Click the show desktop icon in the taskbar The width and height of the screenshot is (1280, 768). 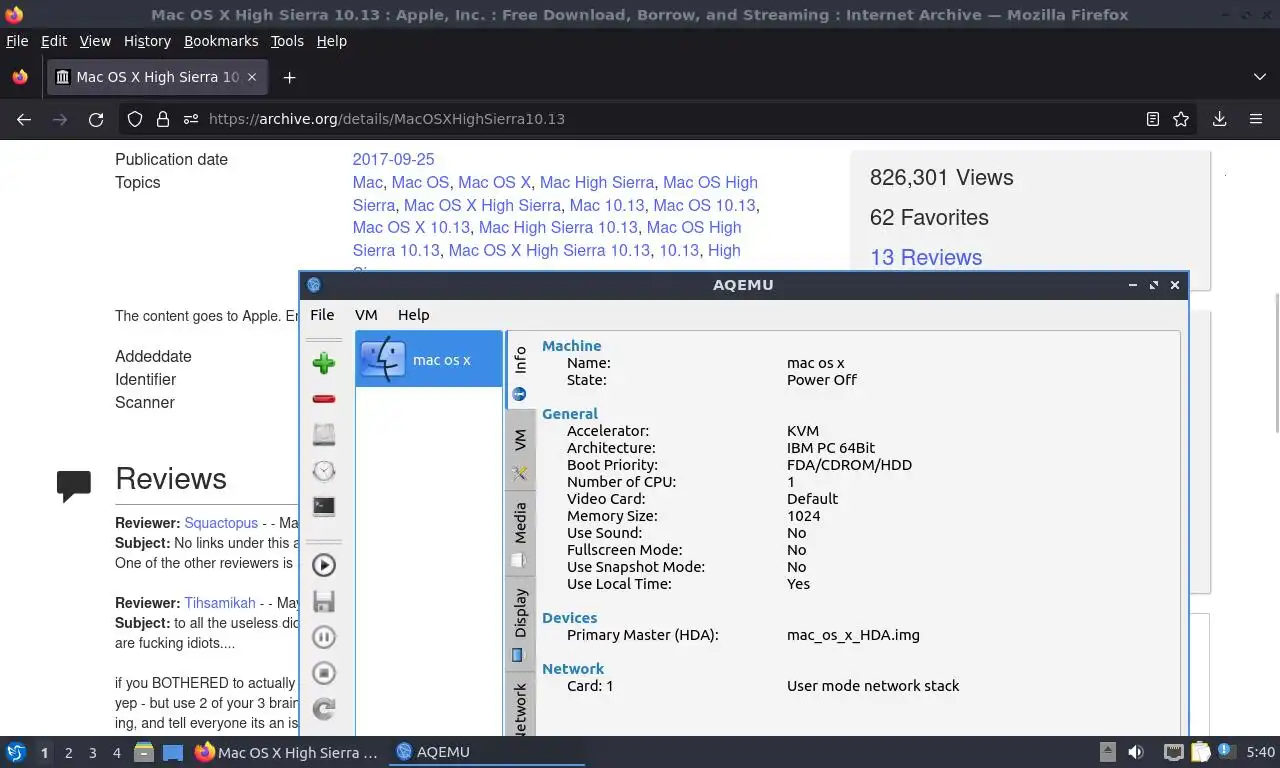[173, 752]
